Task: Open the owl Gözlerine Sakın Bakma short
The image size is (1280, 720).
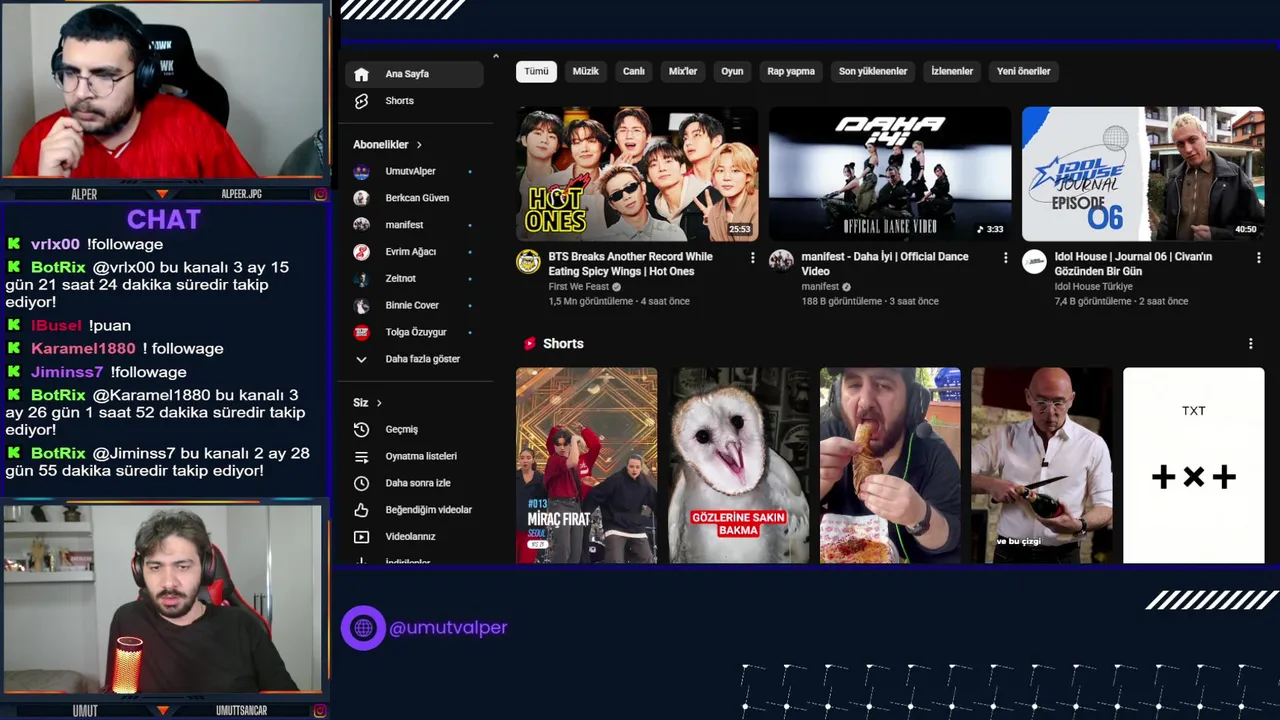Action: pos(738,465)
